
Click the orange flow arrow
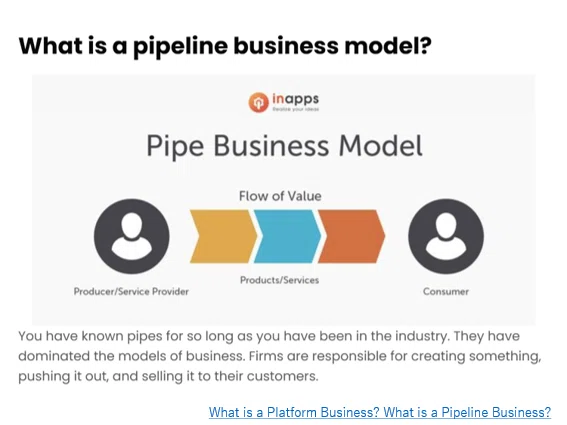351,236
